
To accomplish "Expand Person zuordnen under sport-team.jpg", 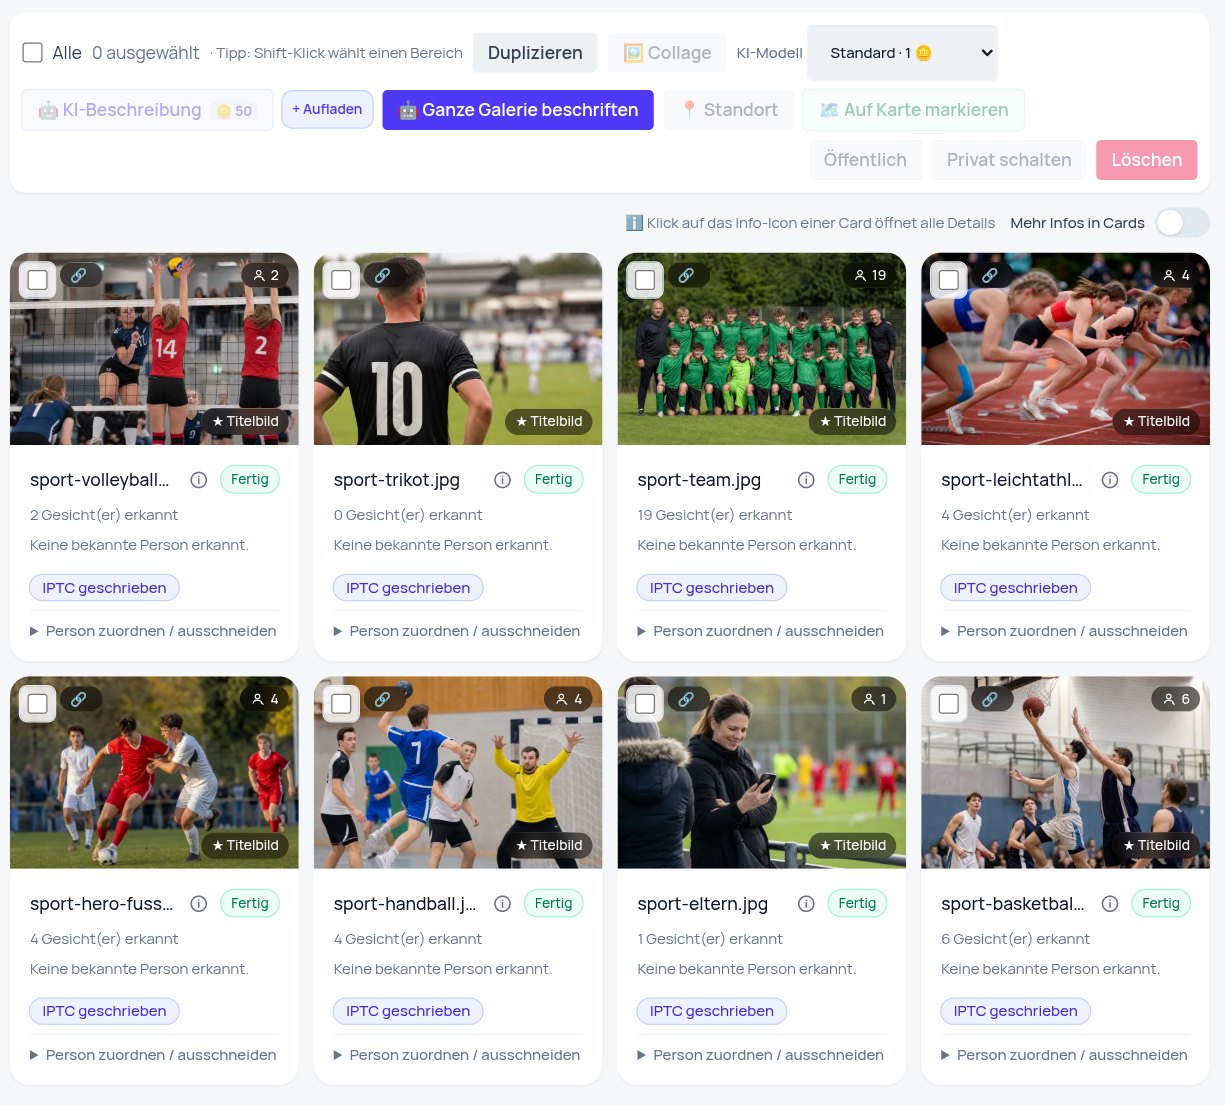I will pyautogui.click(x=760, y=631).
